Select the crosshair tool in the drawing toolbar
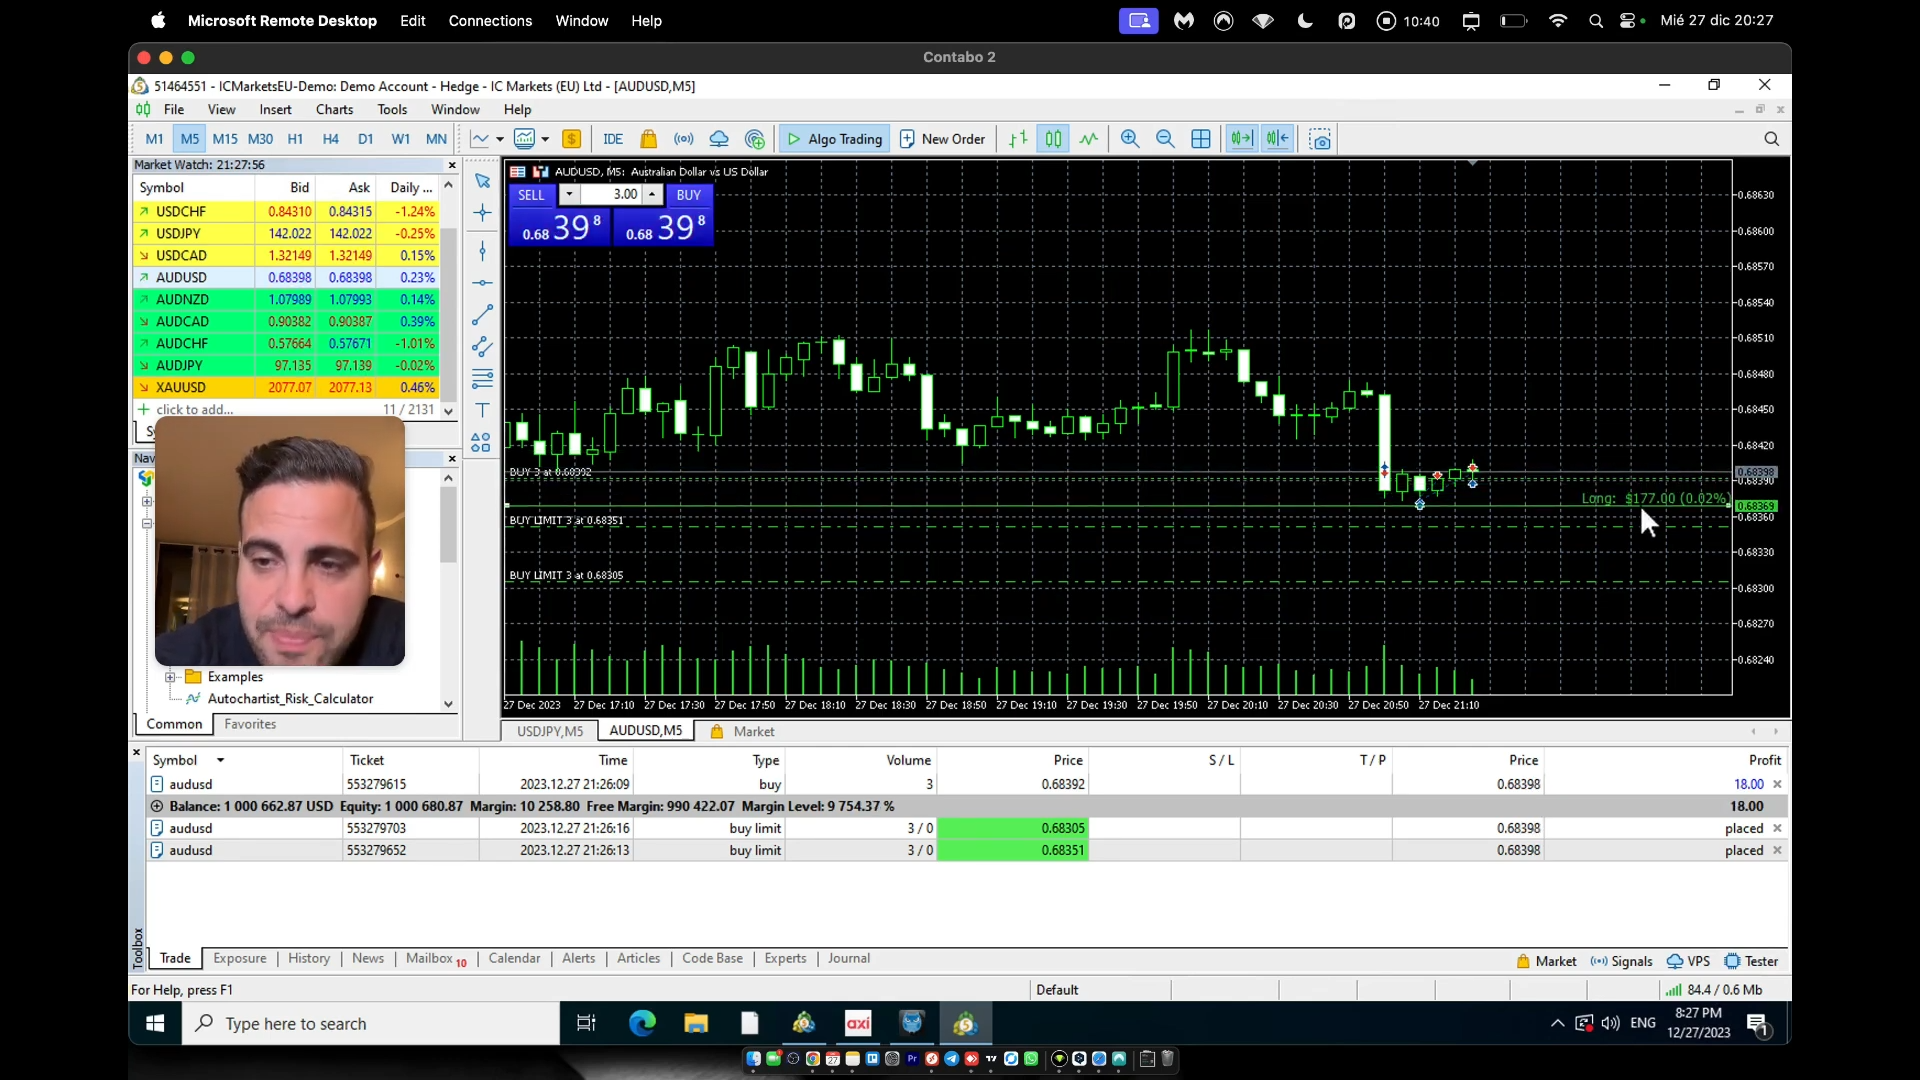This screenshot has width=1920, height=1080. click(482, 213)
